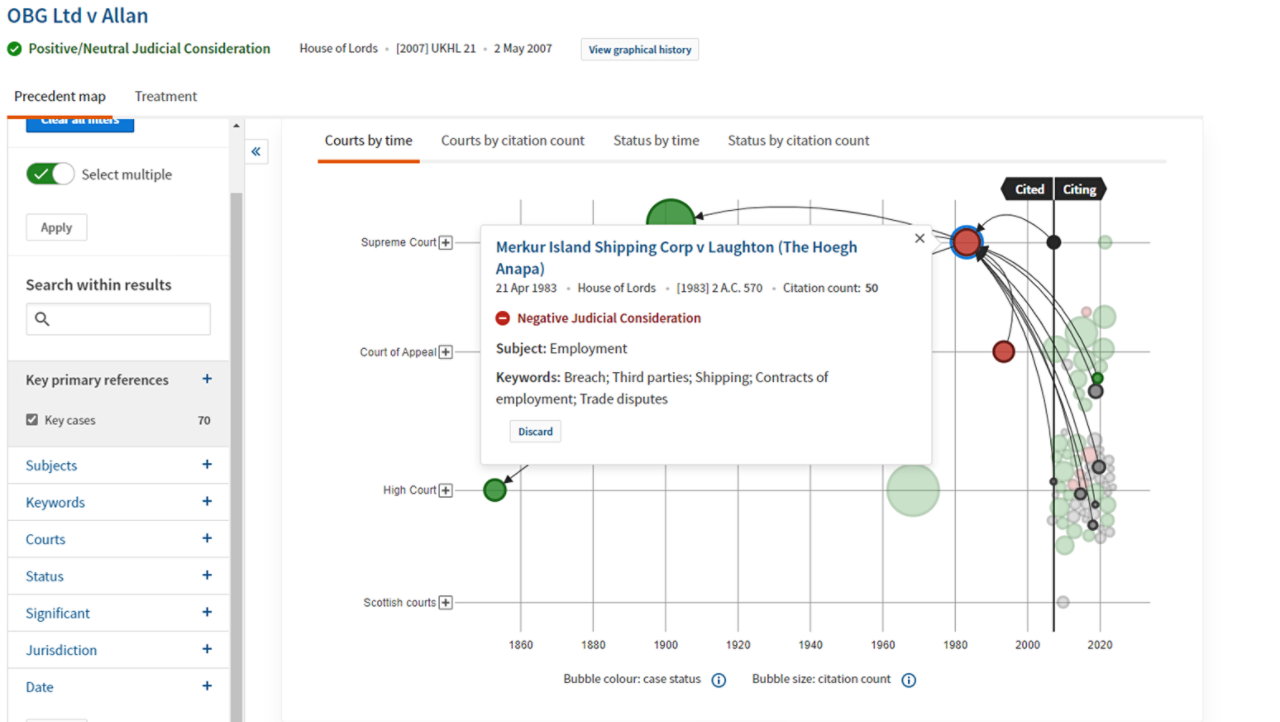Viewport: 1280px width, 722px height.
Task: Expand the Keywords filter
Action: 206,502
